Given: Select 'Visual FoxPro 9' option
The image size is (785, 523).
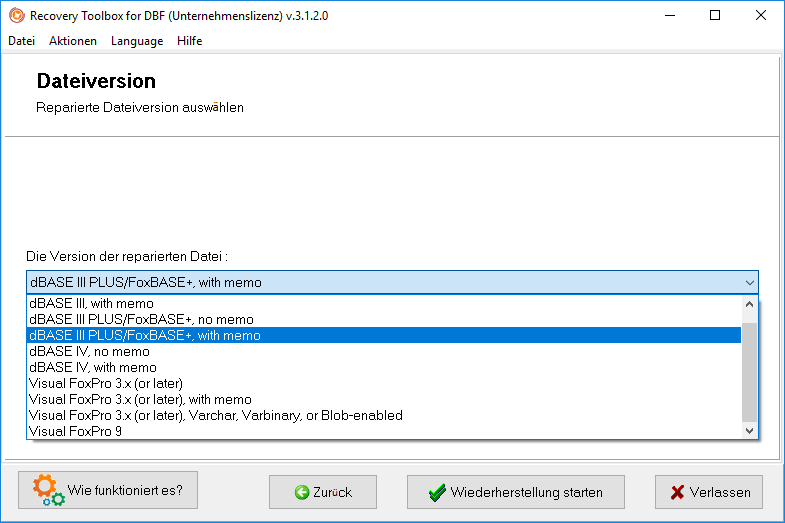Looking at the screenshot, I should [x=383, y=431].
